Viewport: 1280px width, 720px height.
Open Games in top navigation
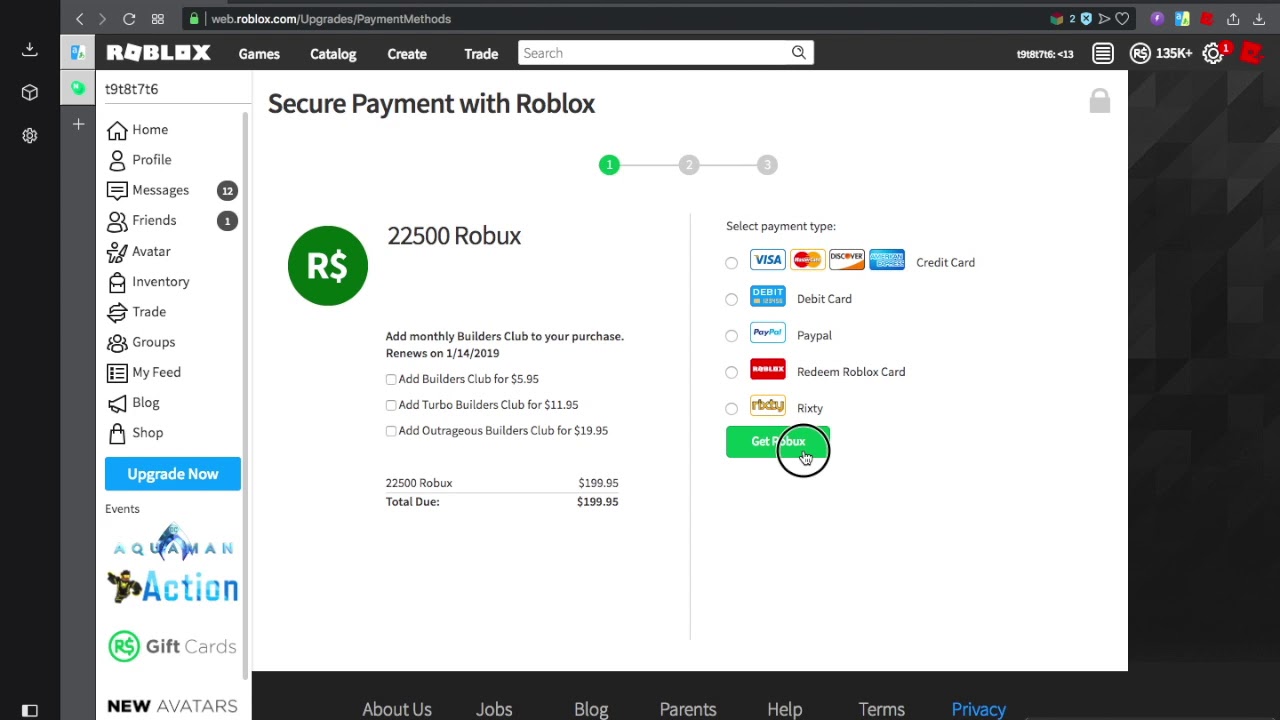(259, 54)
